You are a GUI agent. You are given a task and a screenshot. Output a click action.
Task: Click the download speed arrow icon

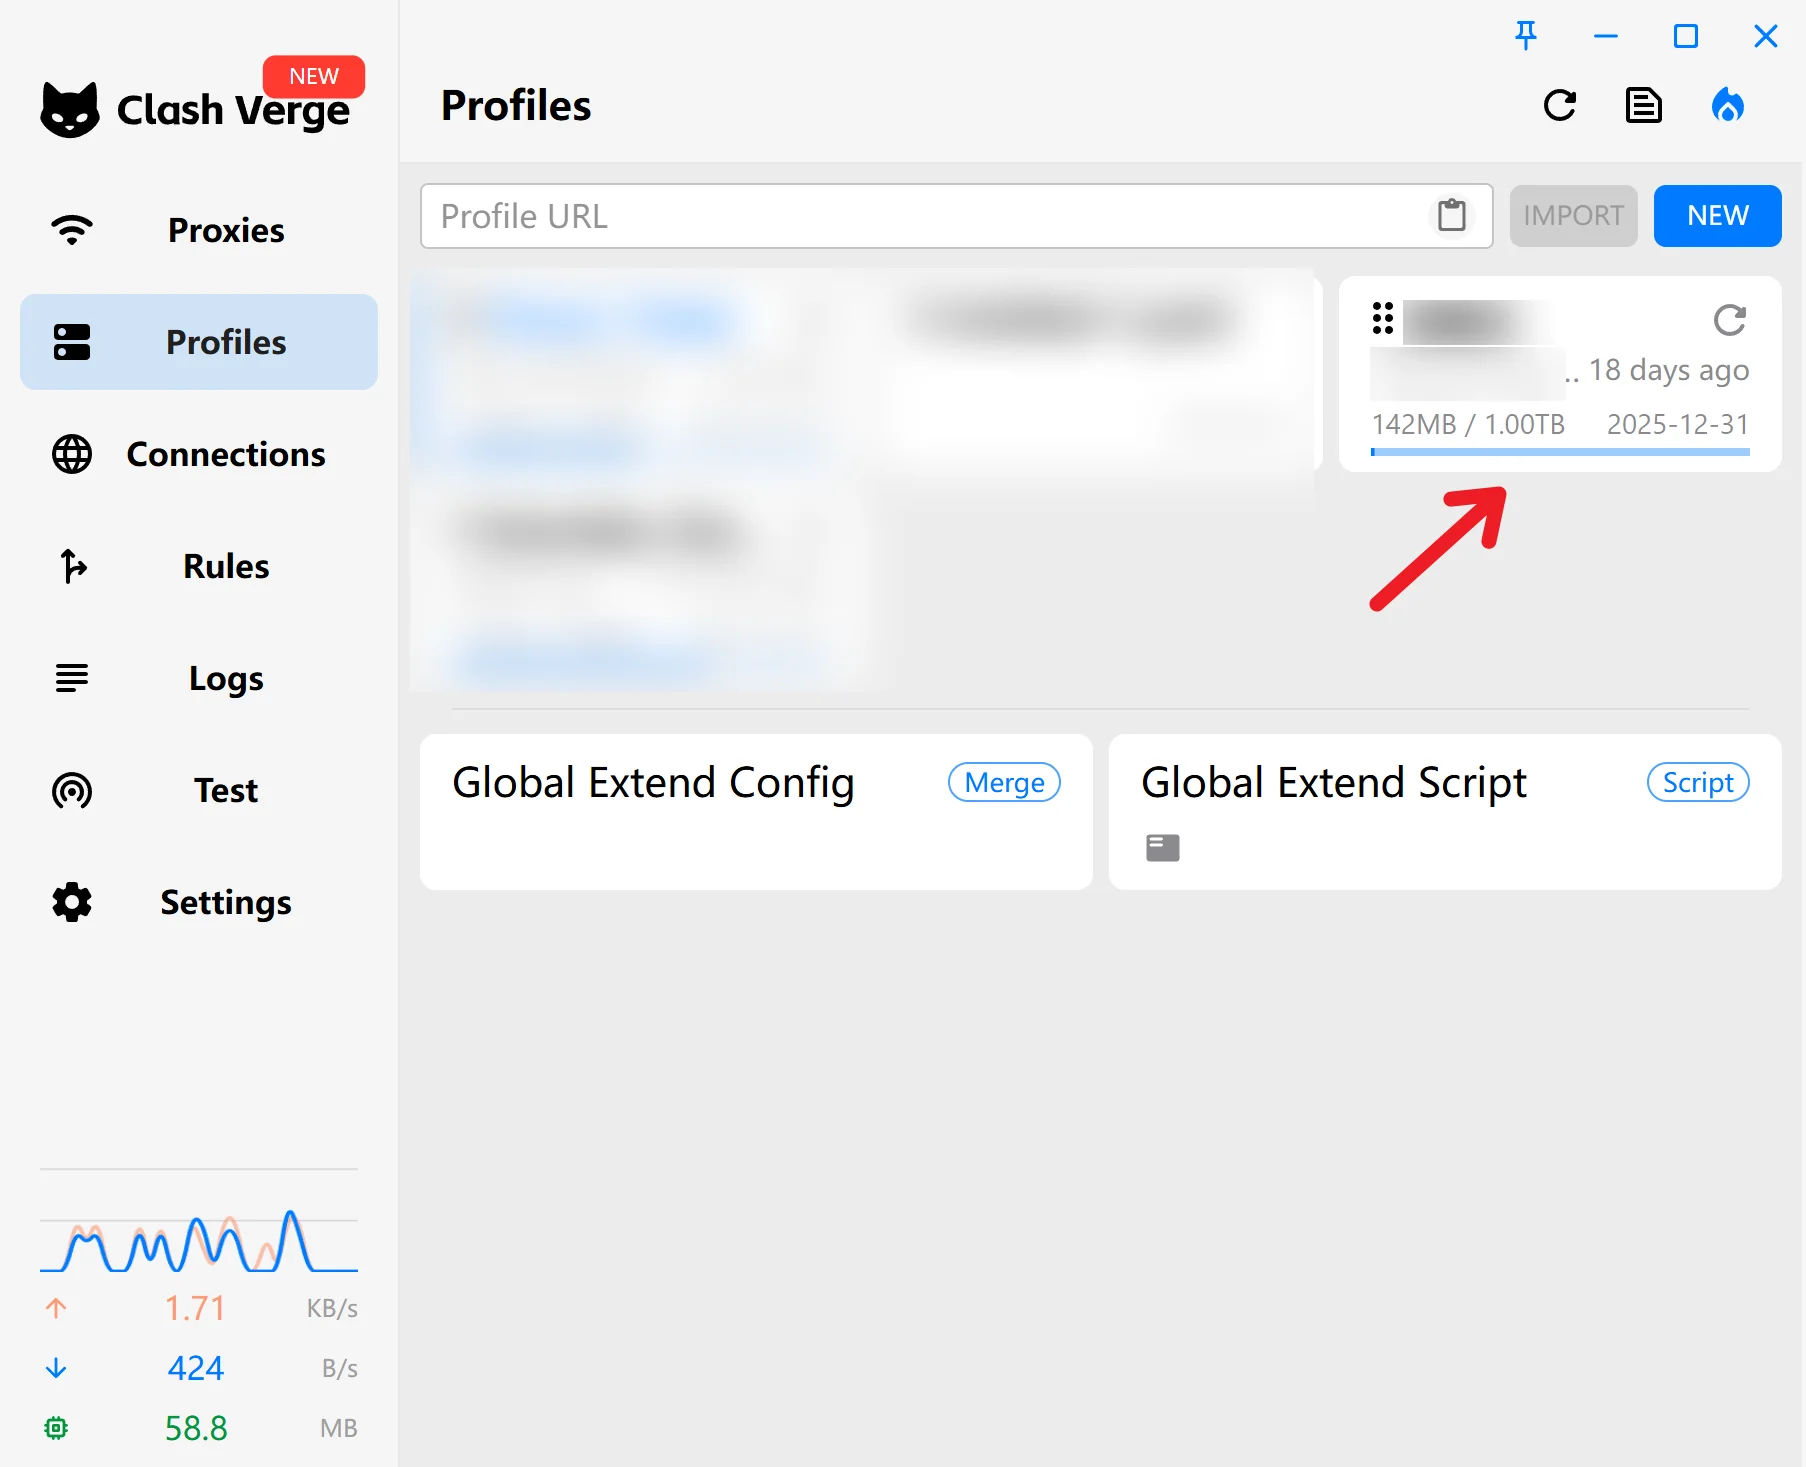point(56,1368)
